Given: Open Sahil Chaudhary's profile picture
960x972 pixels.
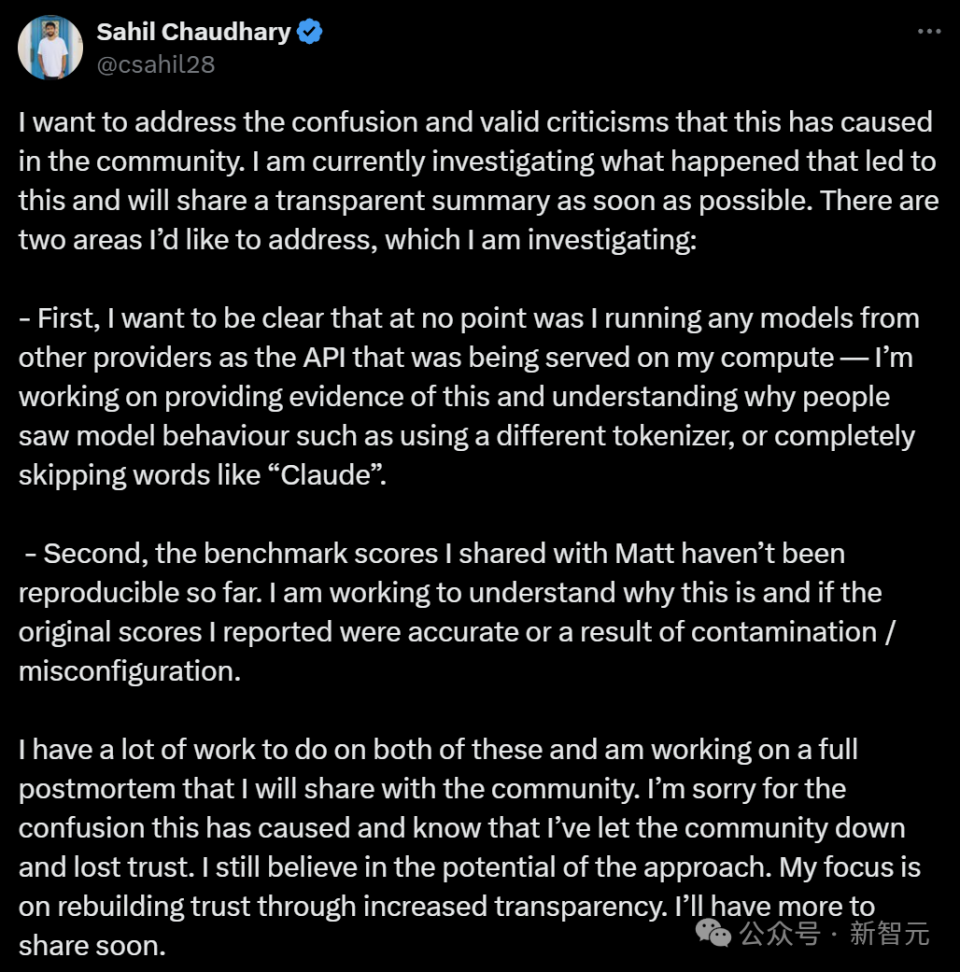Looking at the screenshot, I should click(x=50, y=47).
